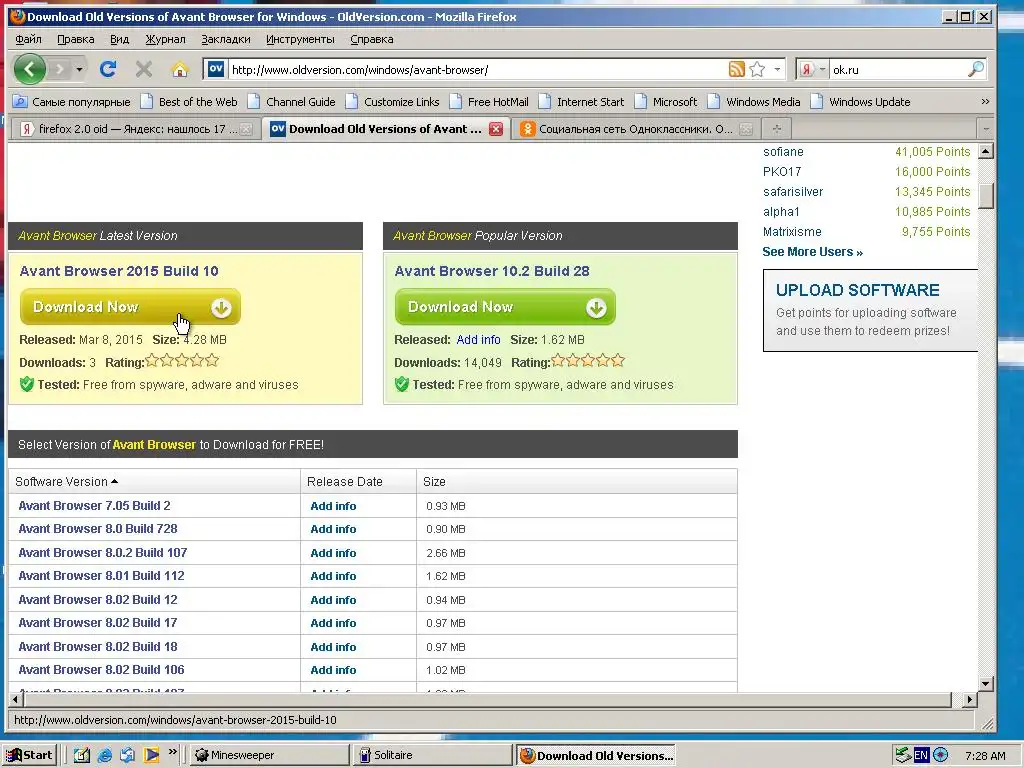Switch to the Minesweeper taskbar window
Image resolution: width=1024 pixels, height=768 pixels.
pyautogui.click(x=270, y=756)
